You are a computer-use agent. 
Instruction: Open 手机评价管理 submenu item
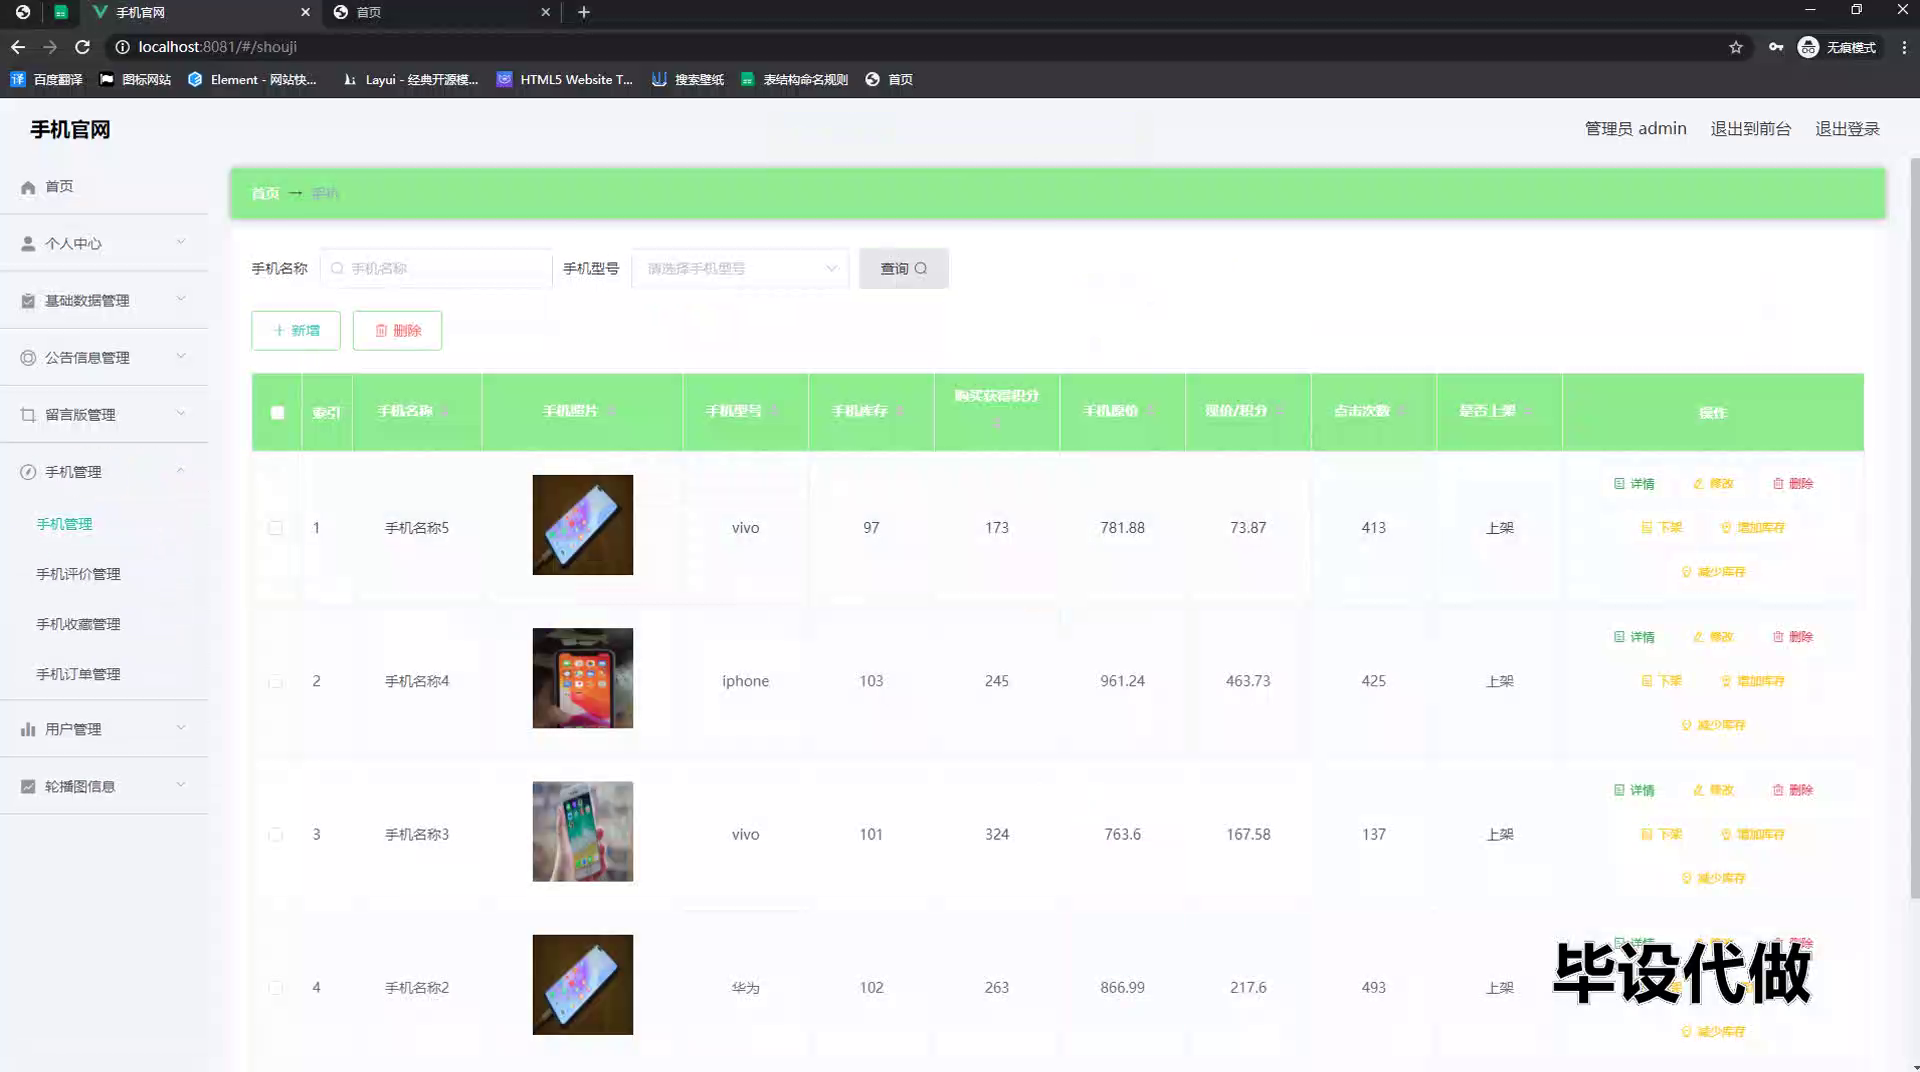(x=78, y=574)
